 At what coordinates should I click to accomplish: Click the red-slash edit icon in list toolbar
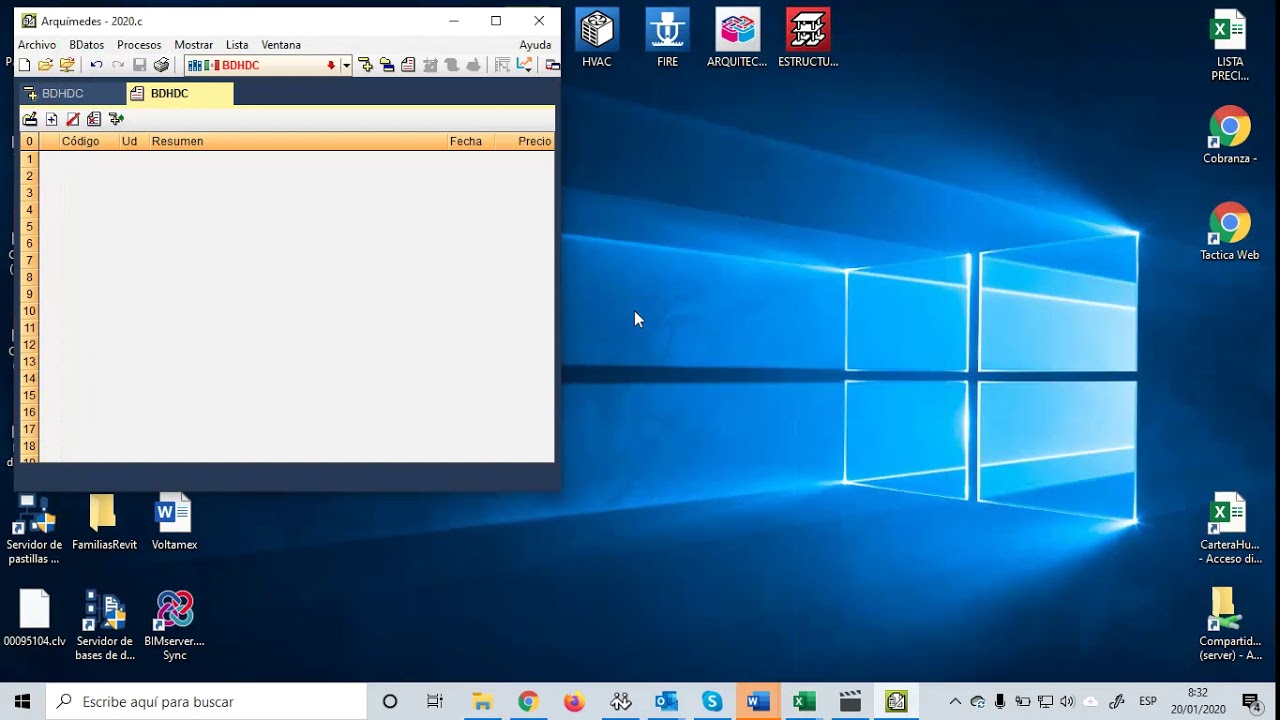tap(73, 119)
